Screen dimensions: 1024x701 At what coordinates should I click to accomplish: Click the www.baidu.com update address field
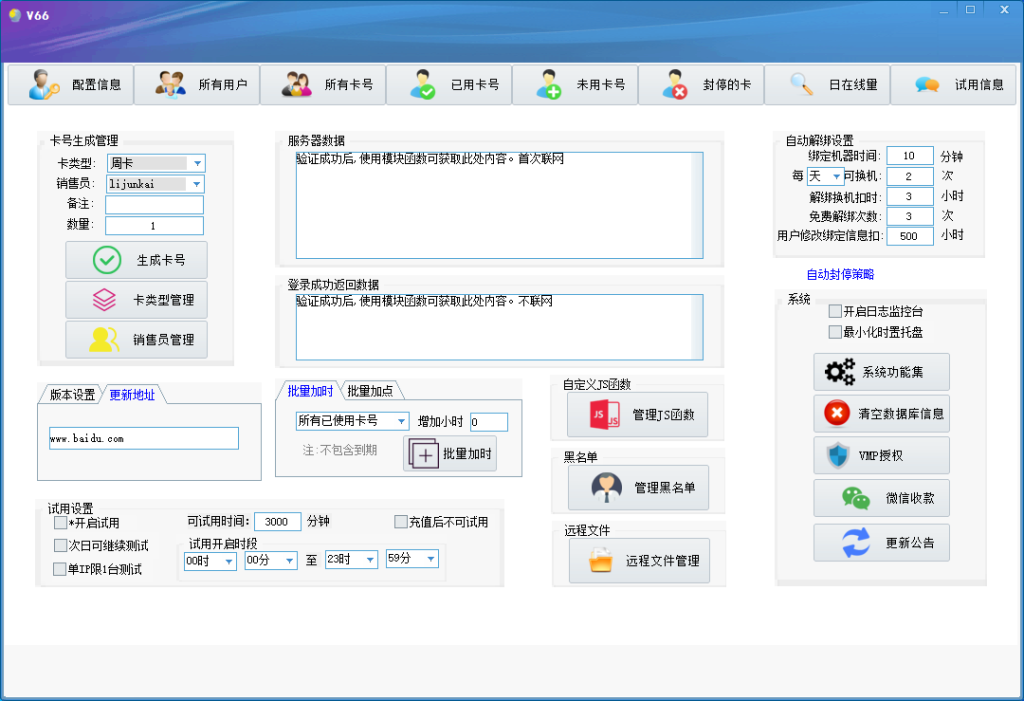(x=143, y=438)
